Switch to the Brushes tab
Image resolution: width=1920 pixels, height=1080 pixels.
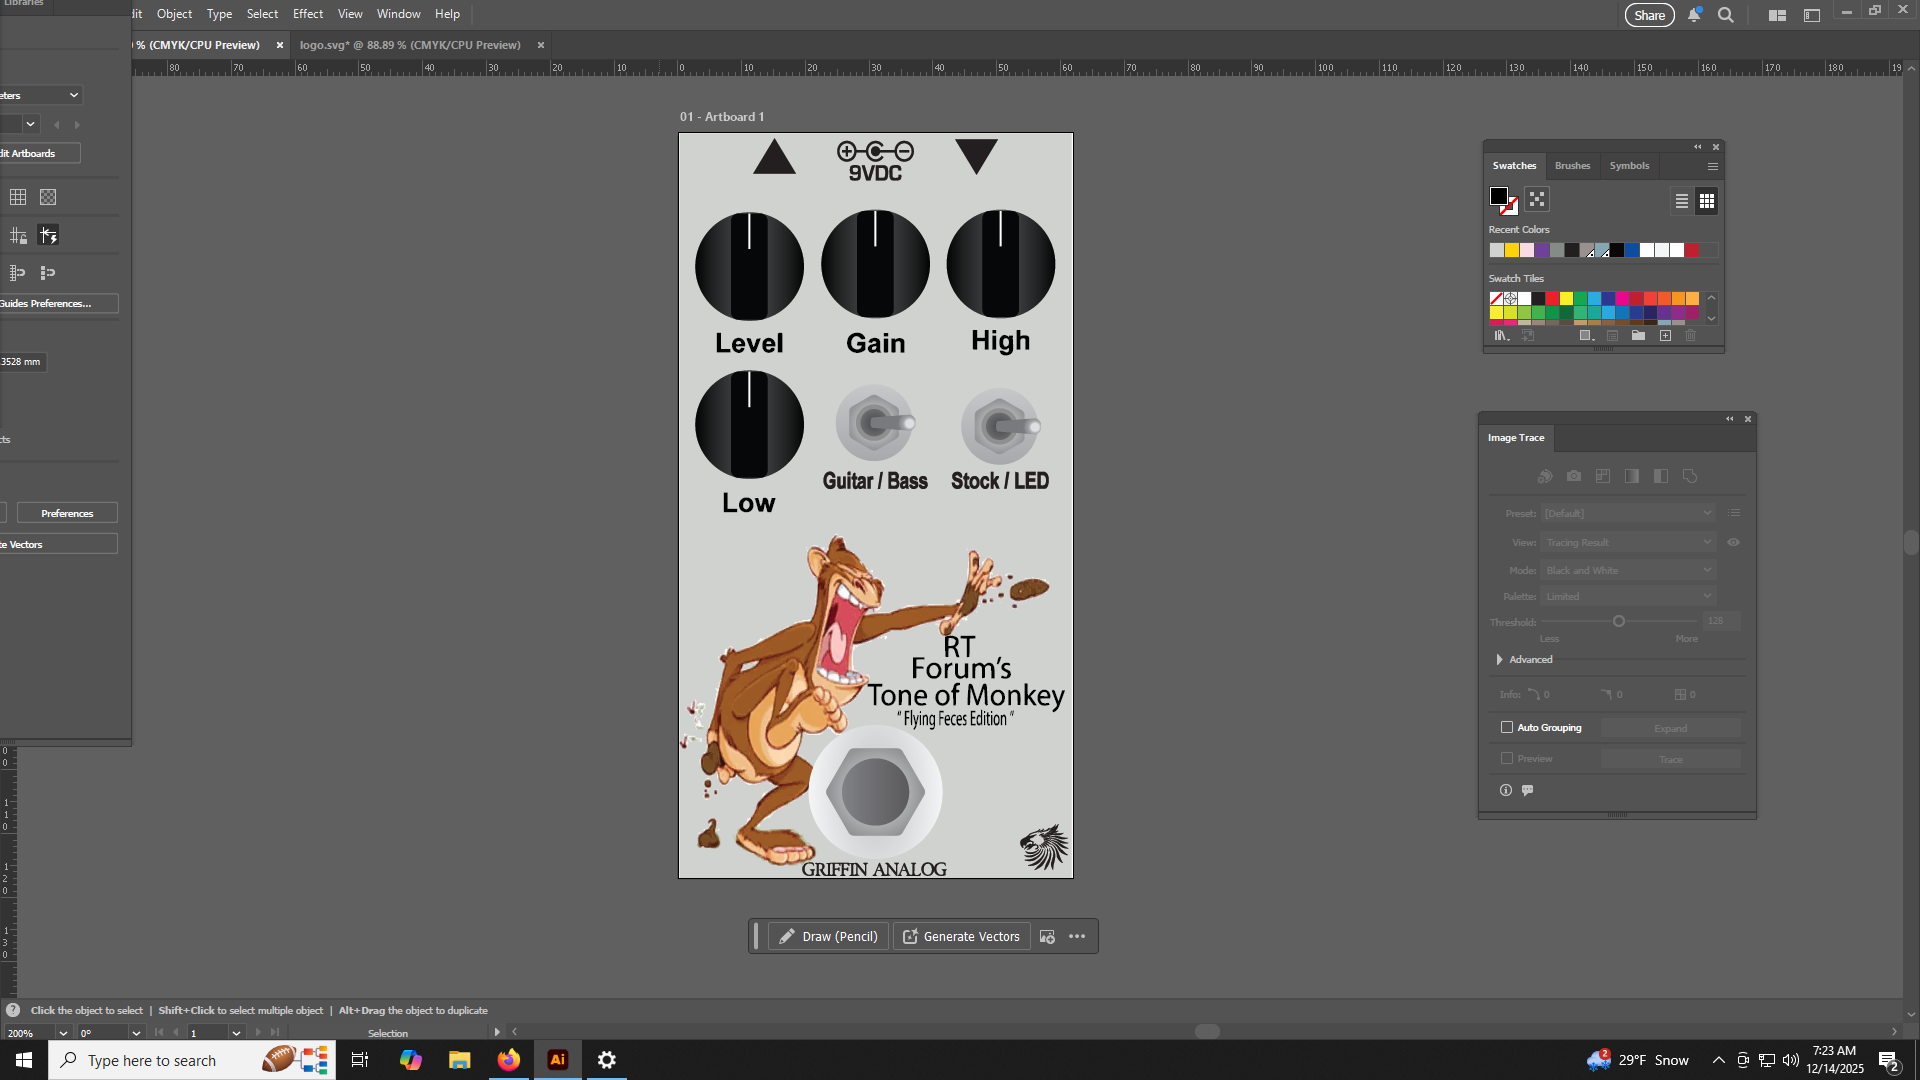click(x=1572, y=166)
